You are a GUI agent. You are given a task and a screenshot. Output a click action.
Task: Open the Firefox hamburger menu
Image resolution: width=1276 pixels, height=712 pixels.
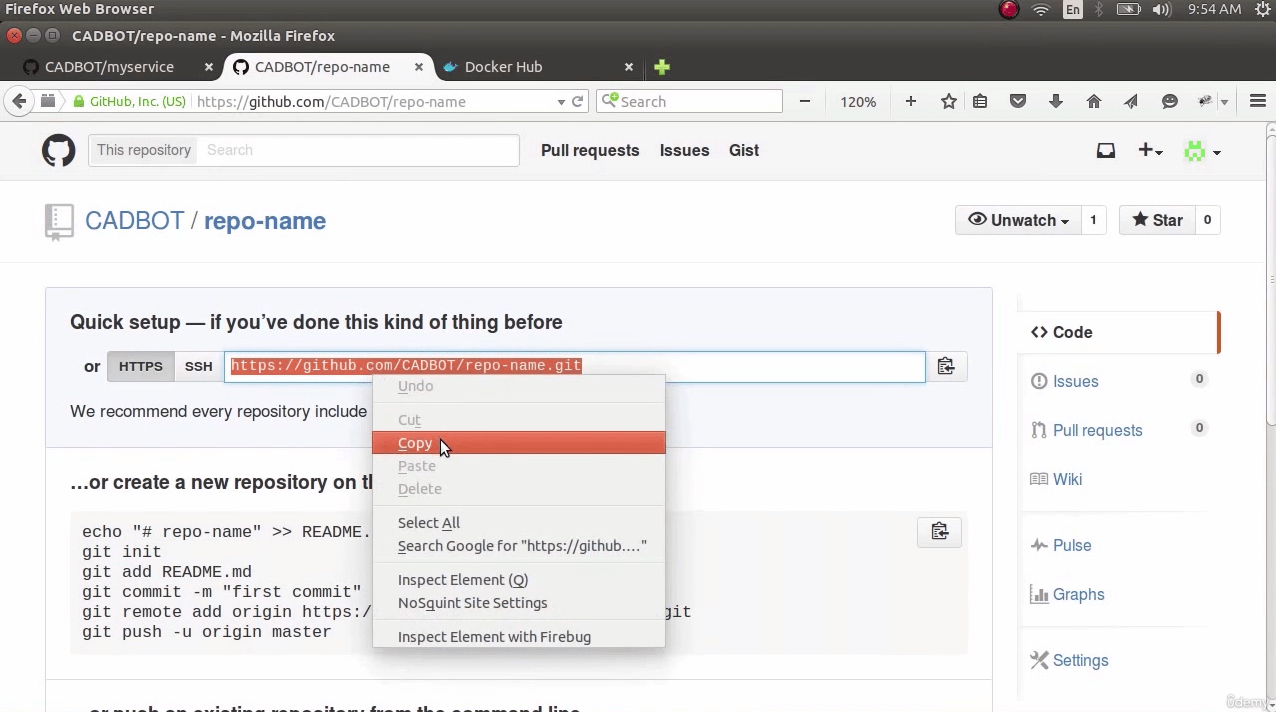pyautogui.click(x=1258, y=101)
